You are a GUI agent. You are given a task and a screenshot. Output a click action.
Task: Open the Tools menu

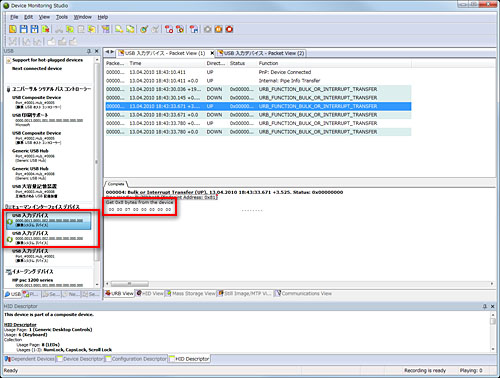point(62,17)
